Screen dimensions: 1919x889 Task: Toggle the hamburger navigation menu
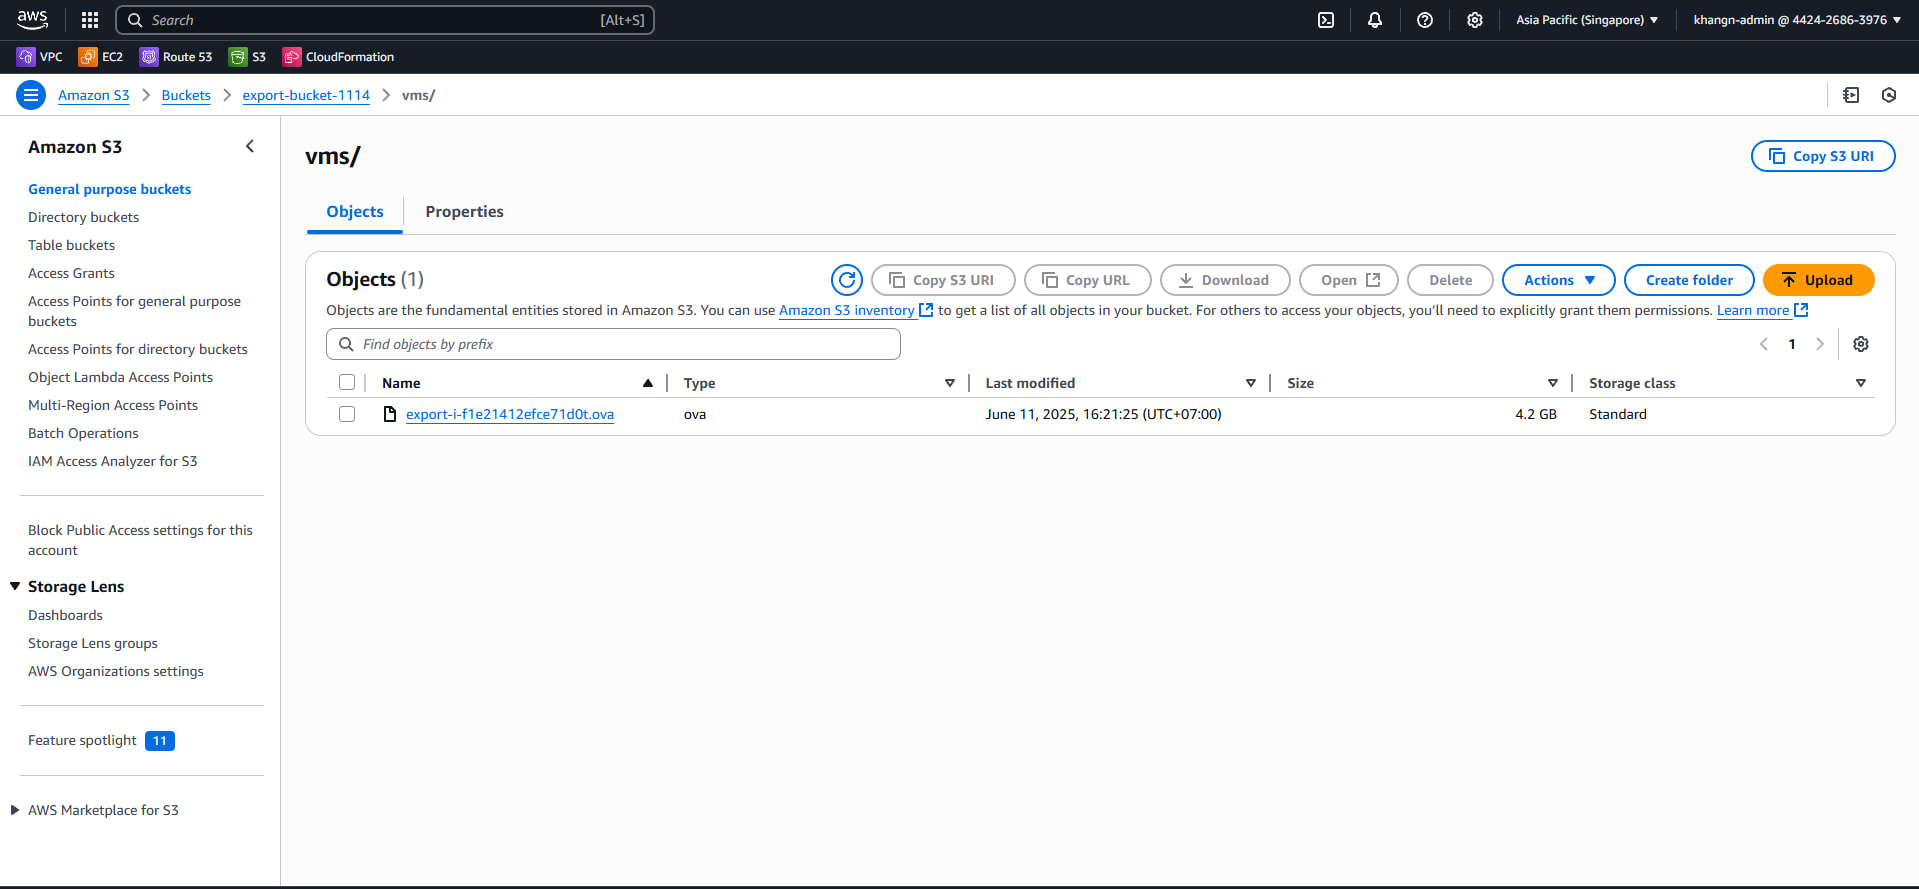click(31, 95)
